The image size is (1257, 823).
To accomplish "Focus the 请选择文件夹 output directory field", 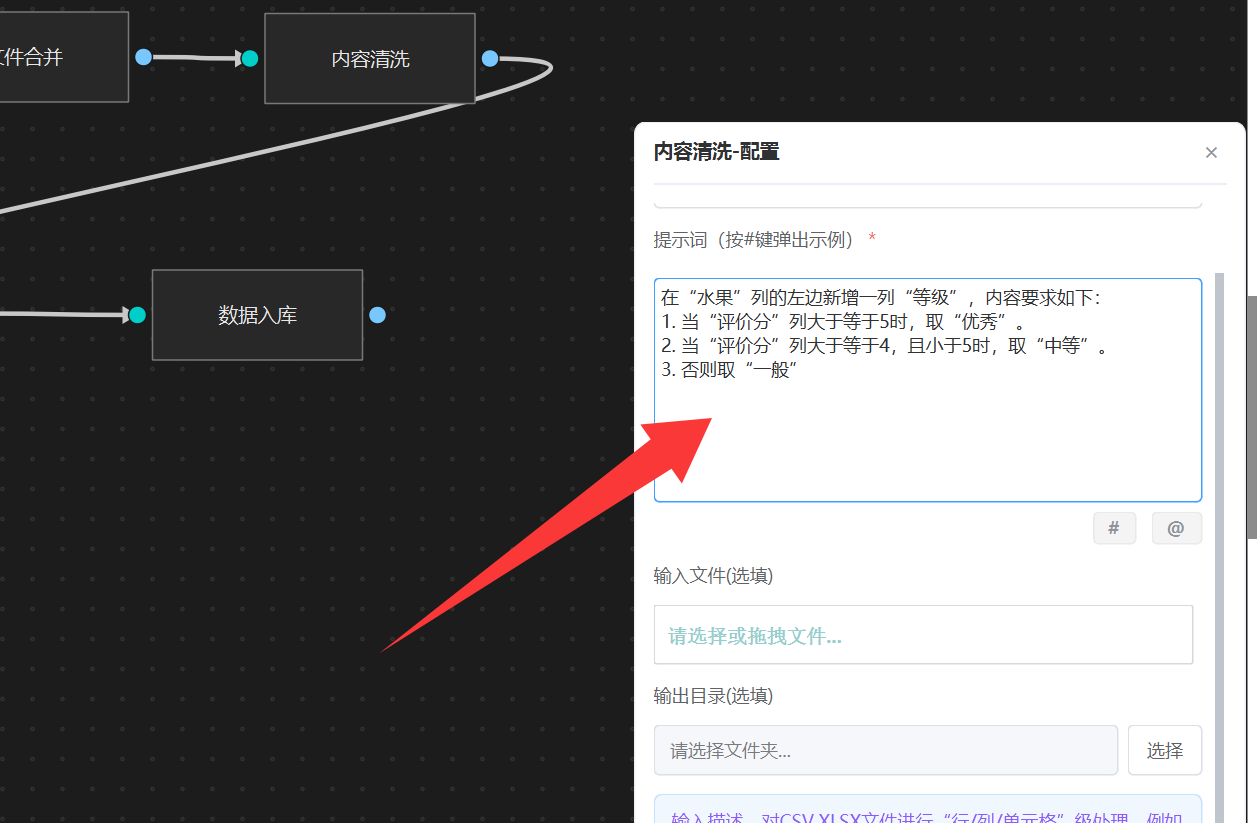I will [885, 750].
